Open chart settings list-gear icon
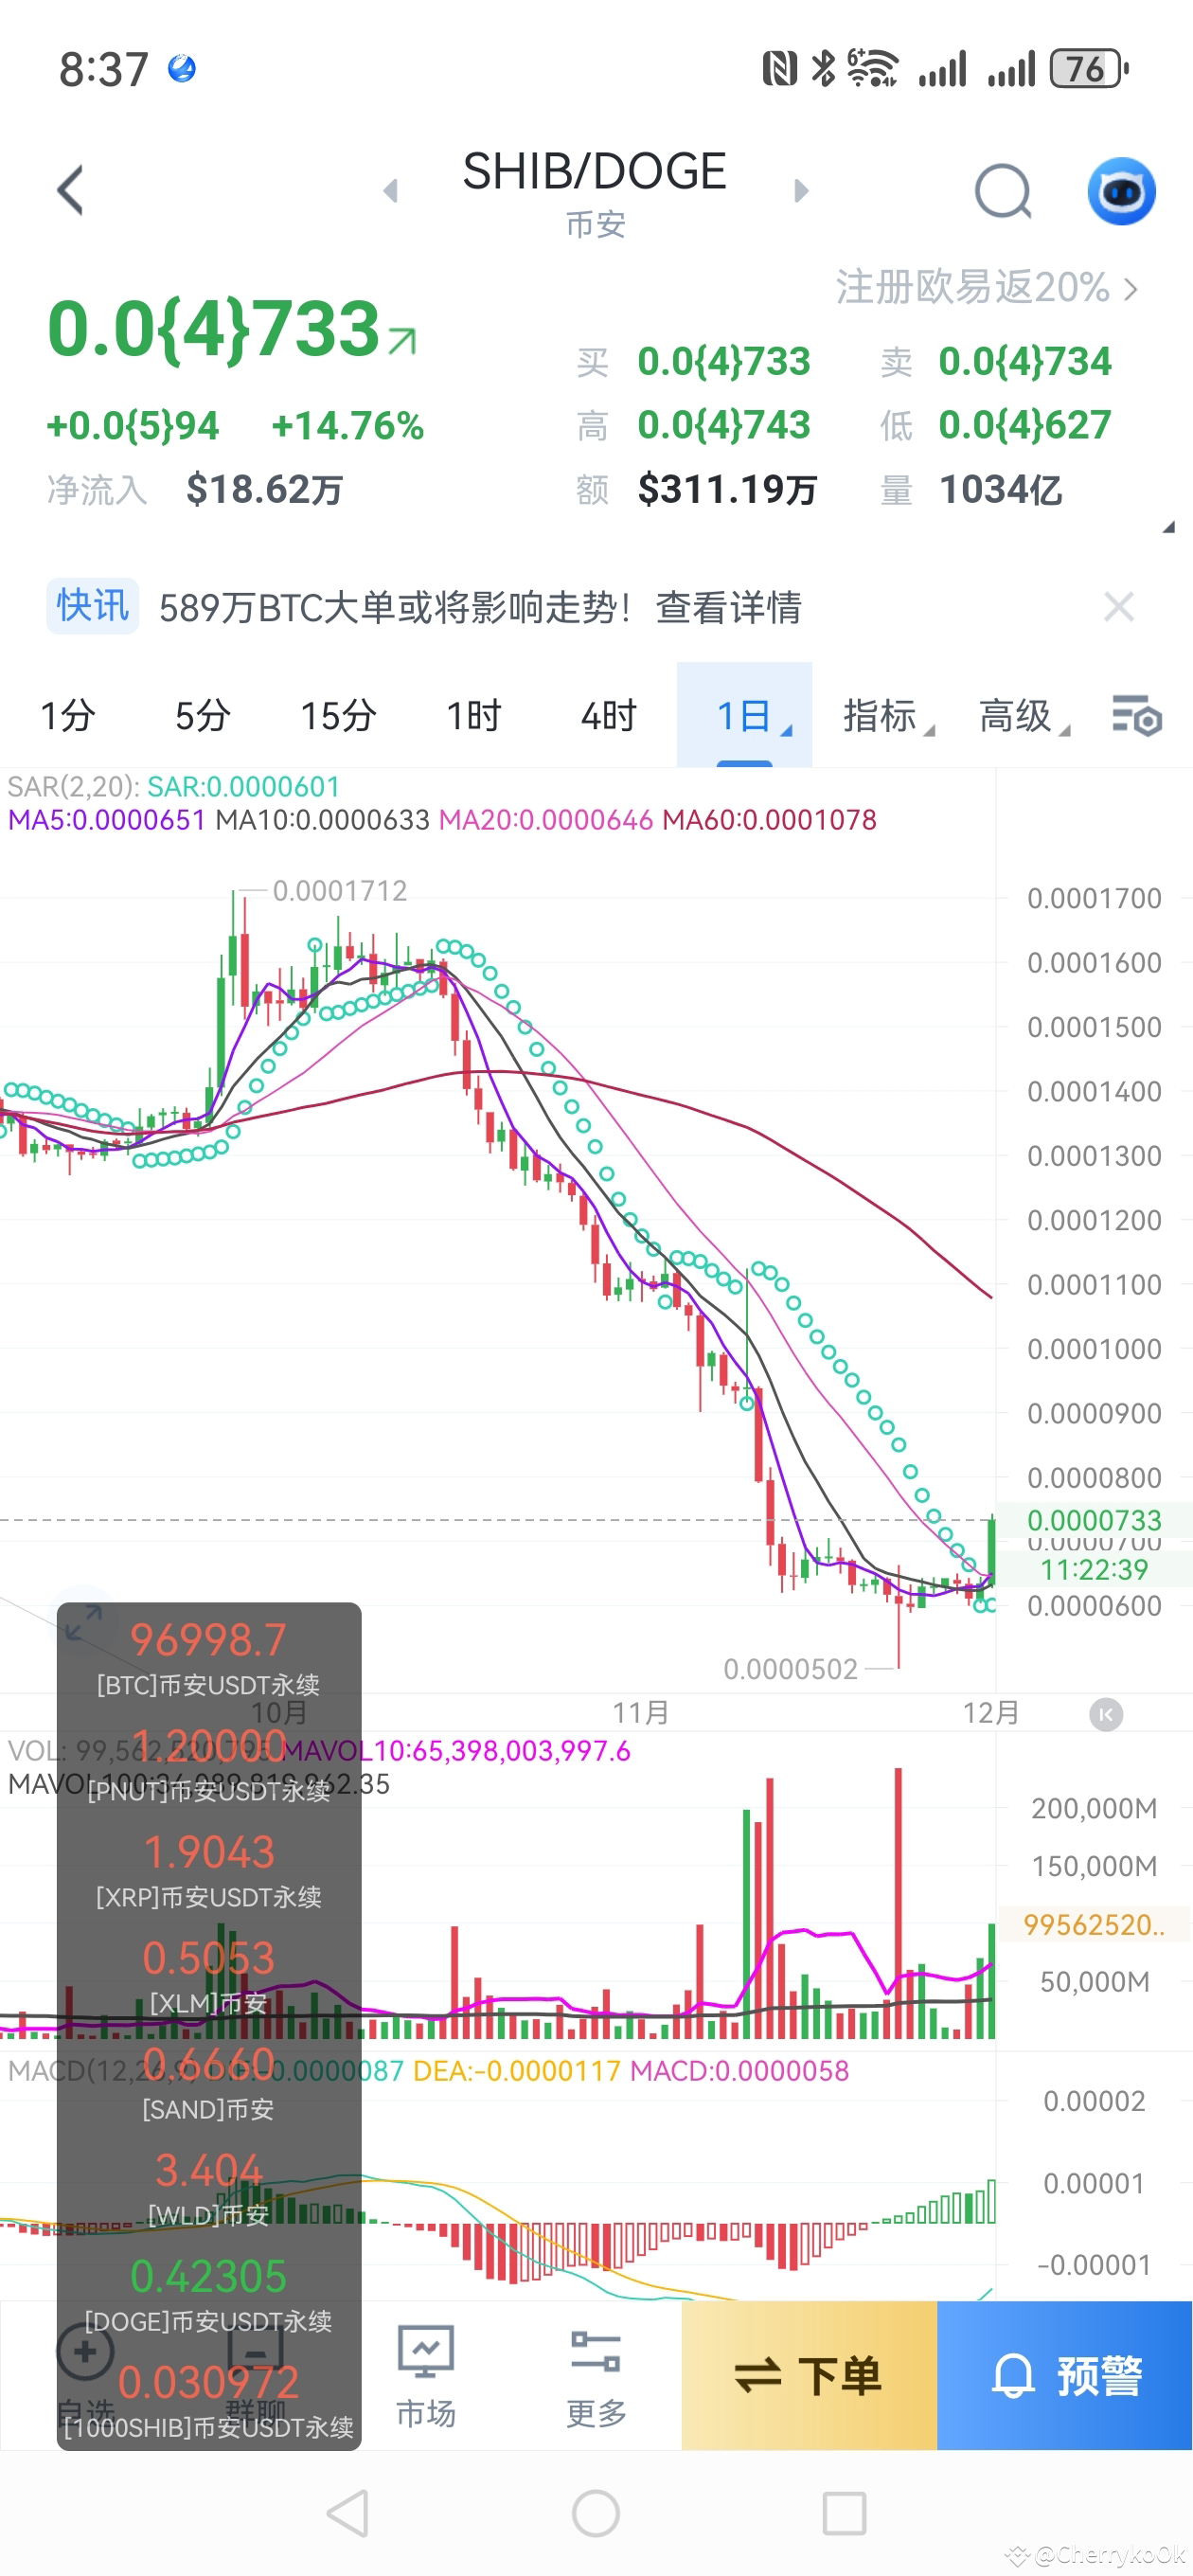 point(1137,715)
